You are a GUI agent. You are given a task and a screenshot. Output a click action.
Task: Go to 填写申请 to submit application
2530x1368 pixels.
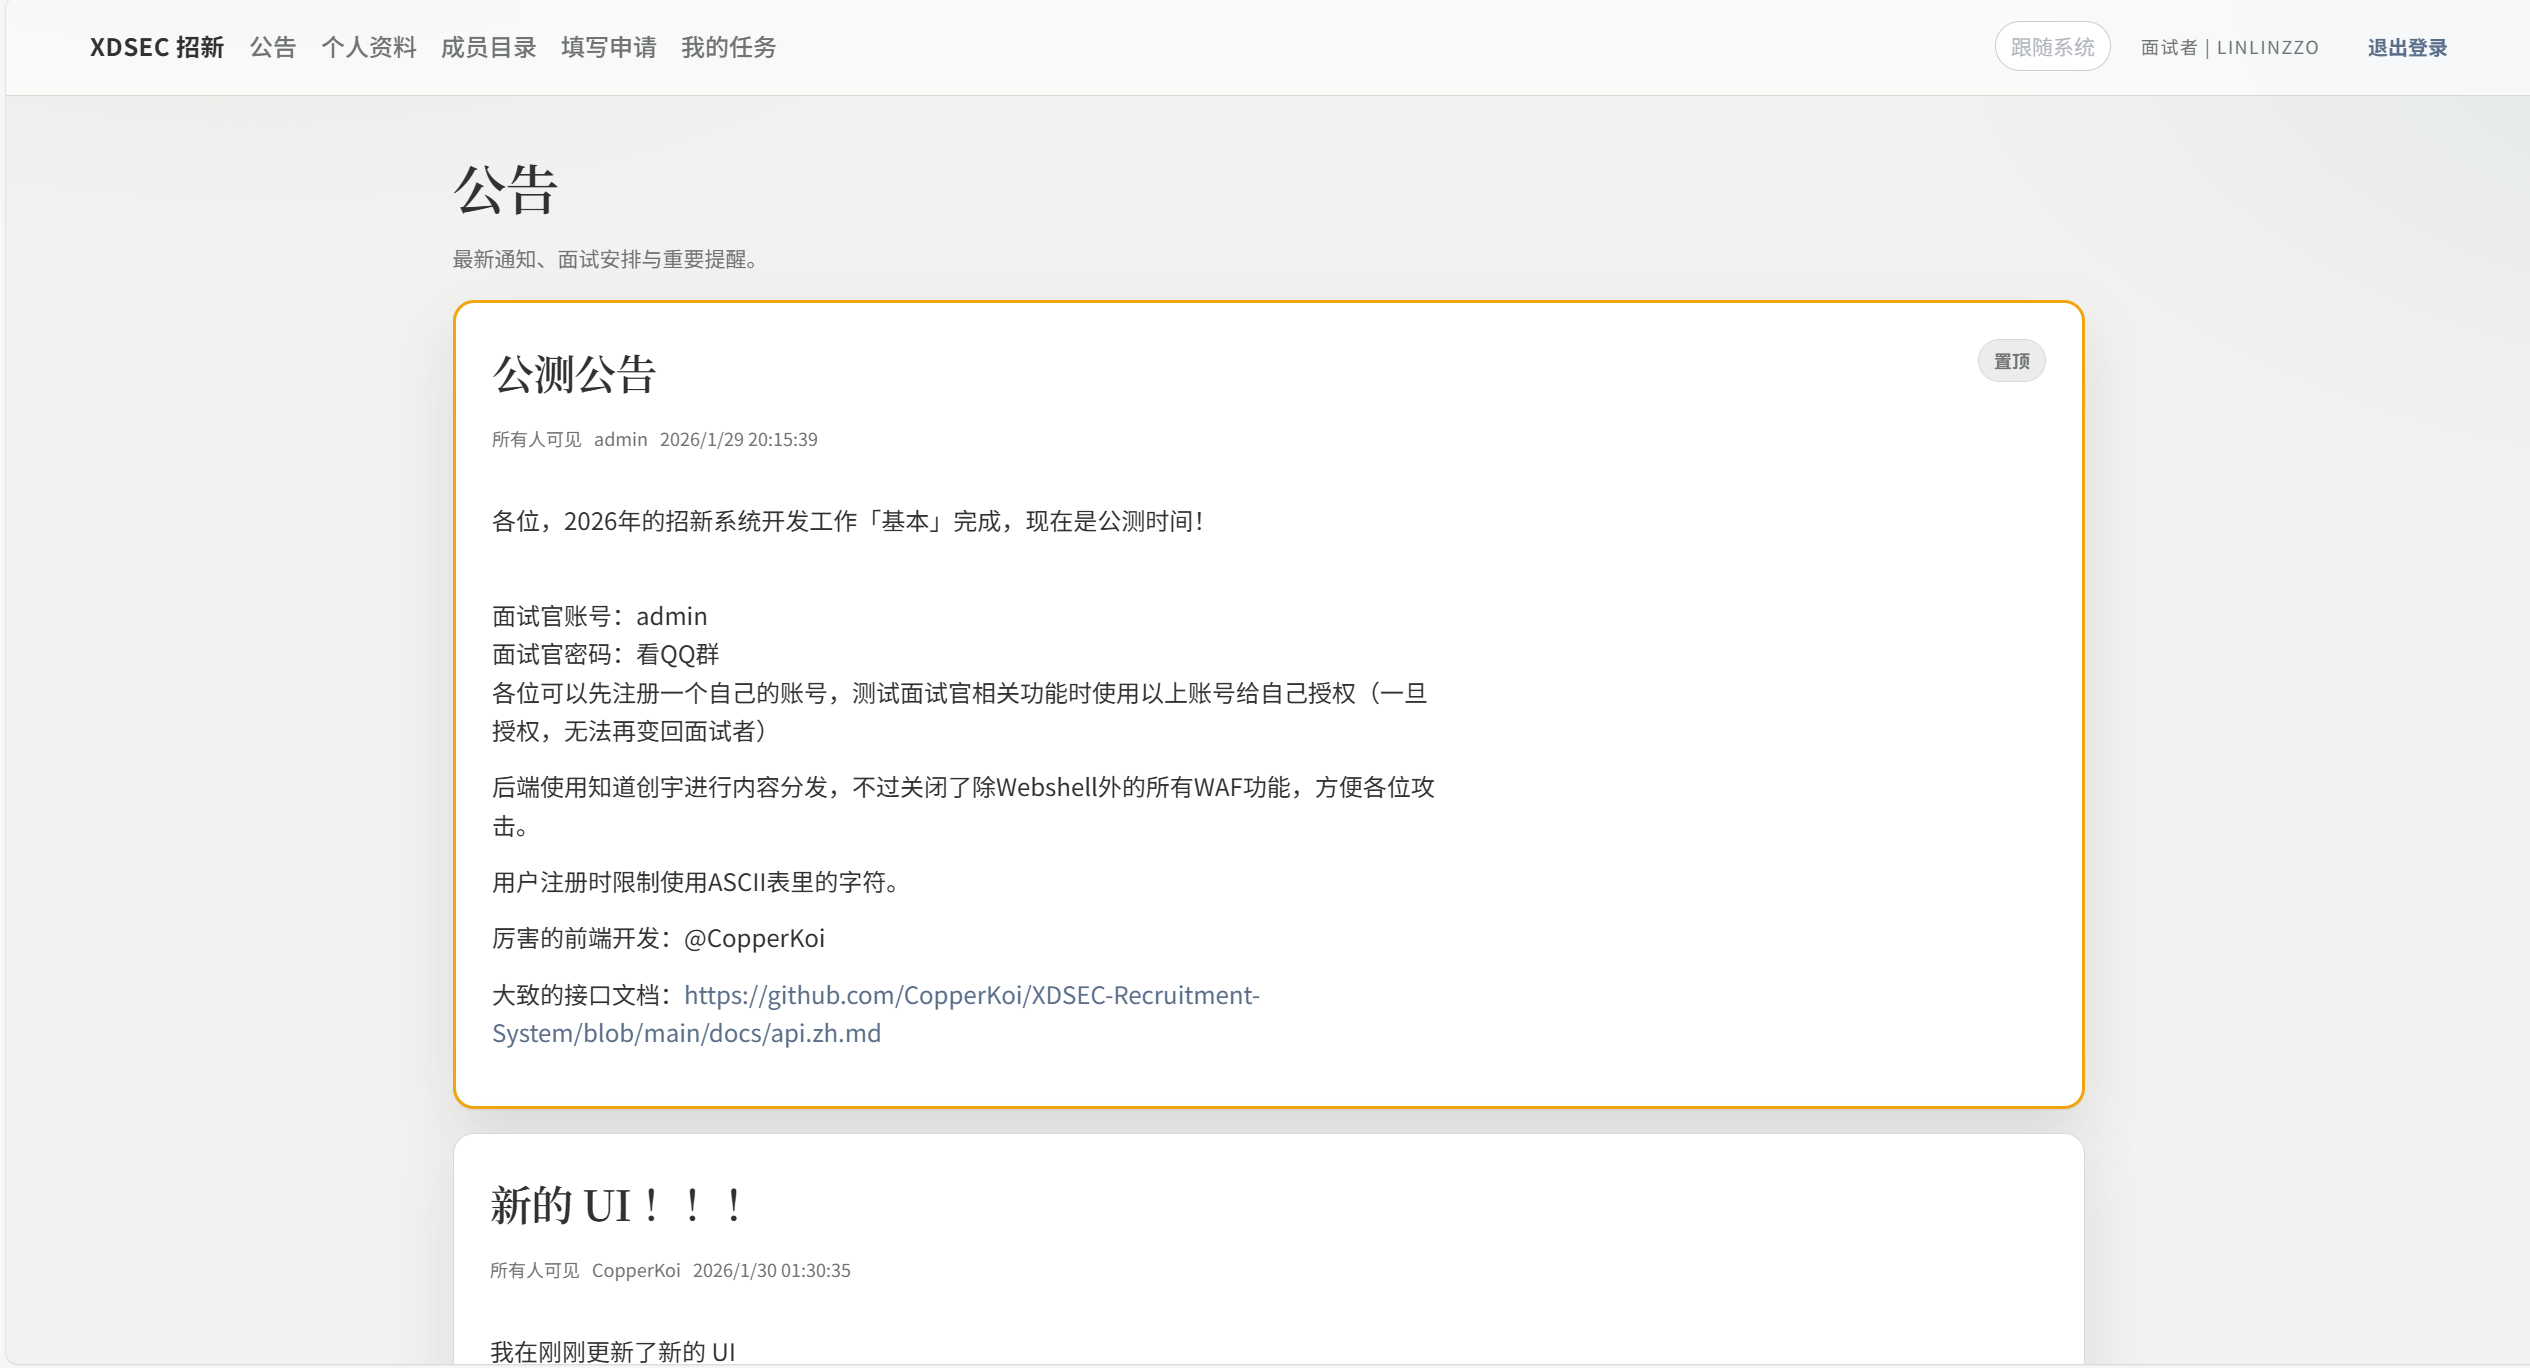point(609,47)
